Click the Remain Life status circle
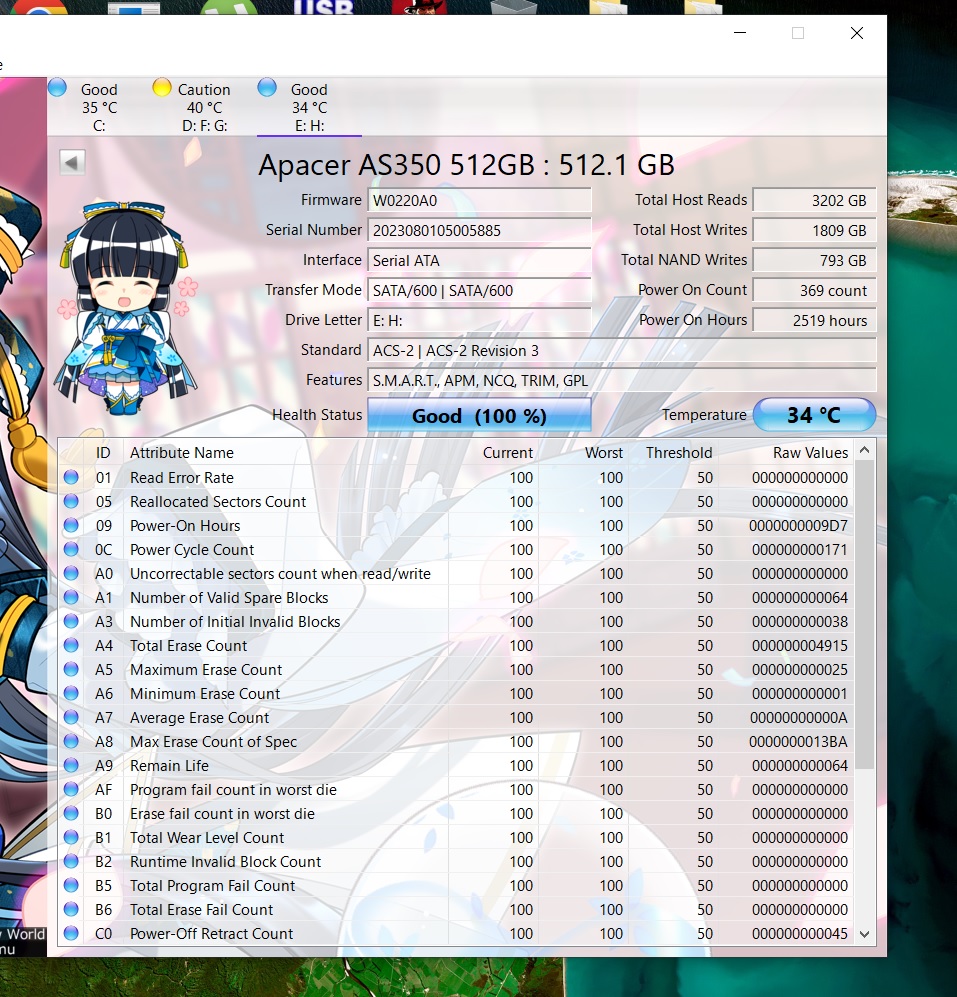The width and height of the screenshot is (957, 997). pos(71,765)
